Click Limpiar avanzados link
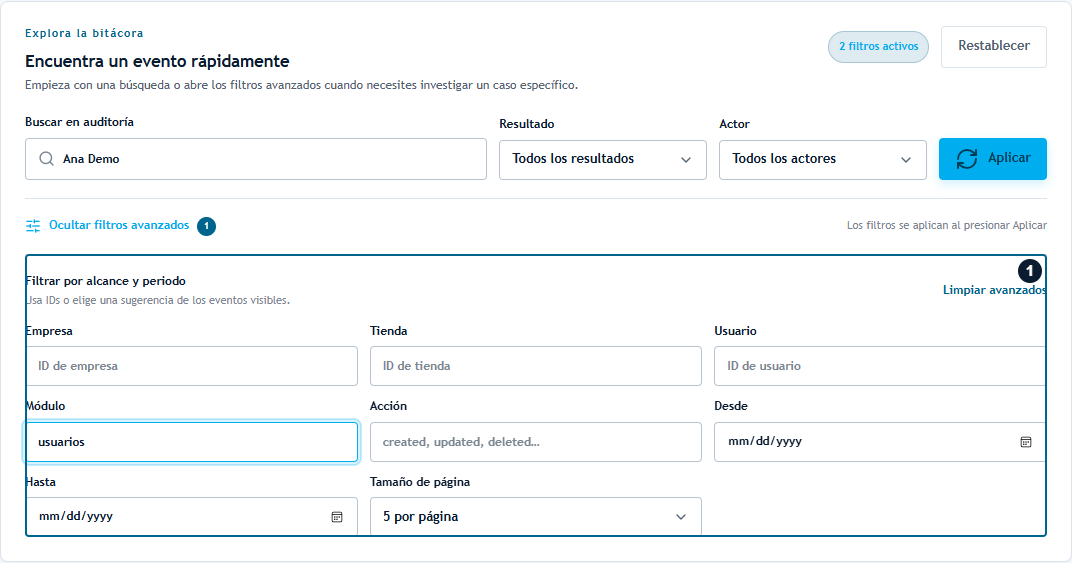The width and height of the screenshot is (1072, 563). click(994, 290)
